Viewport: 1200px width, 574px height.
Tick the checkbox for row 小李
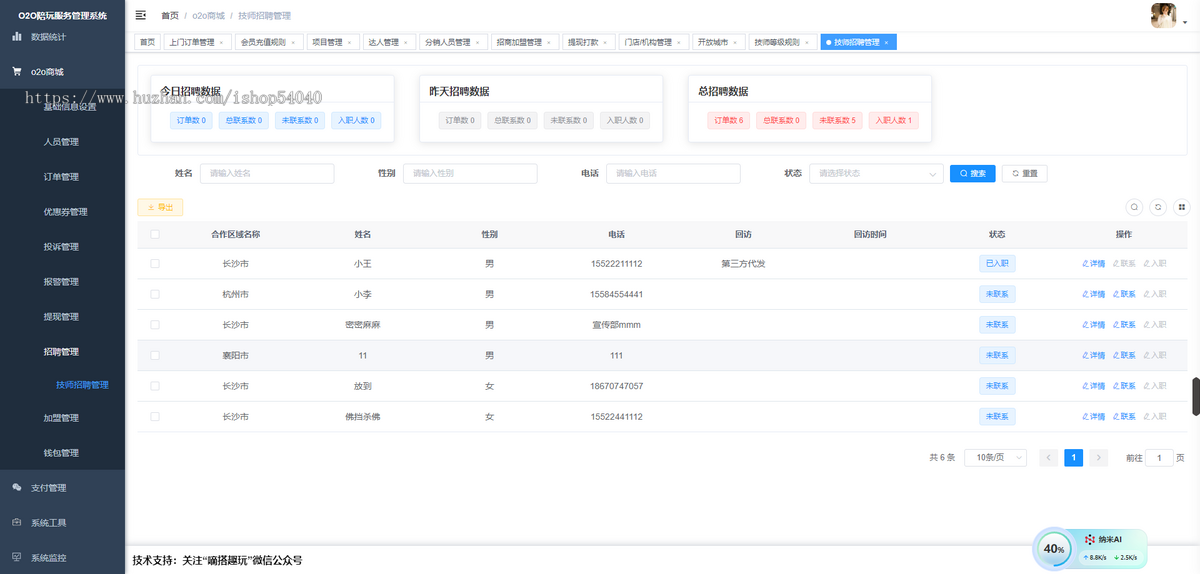(154, 294)
